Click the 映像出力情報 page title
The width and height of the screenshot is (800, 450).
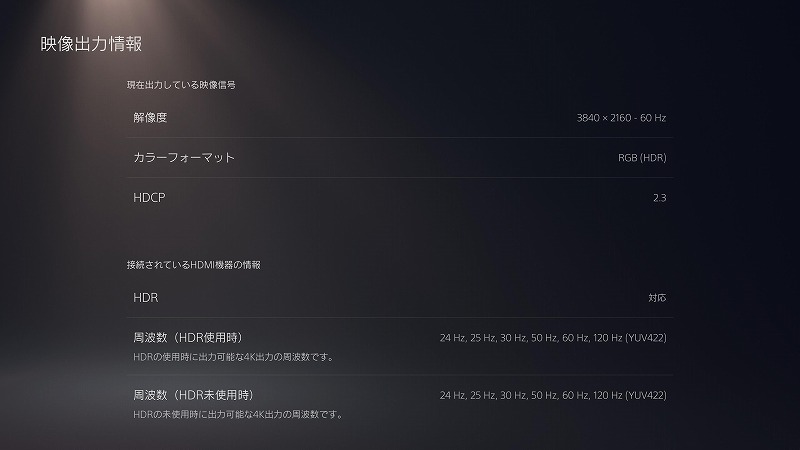point(91,44)
